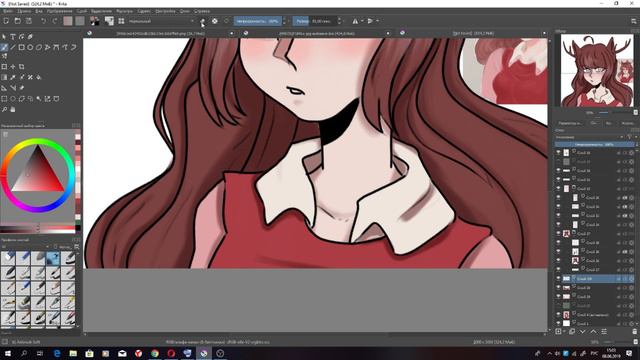Select the Color Picker eyedropper tool
The width and height of the screenshot is (640, 360).
pos(13,77)
